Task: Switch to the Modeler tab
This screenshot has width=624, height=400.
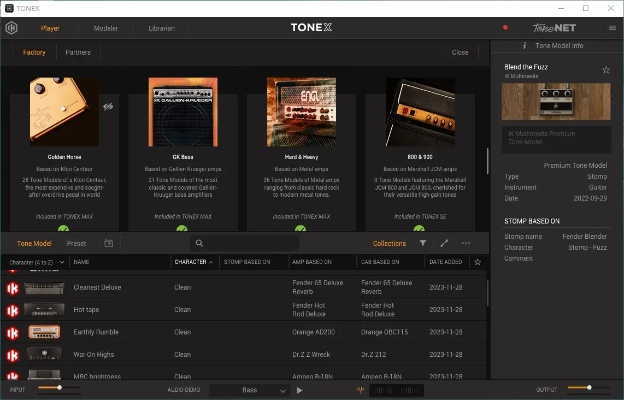Action: click(105, 28)
